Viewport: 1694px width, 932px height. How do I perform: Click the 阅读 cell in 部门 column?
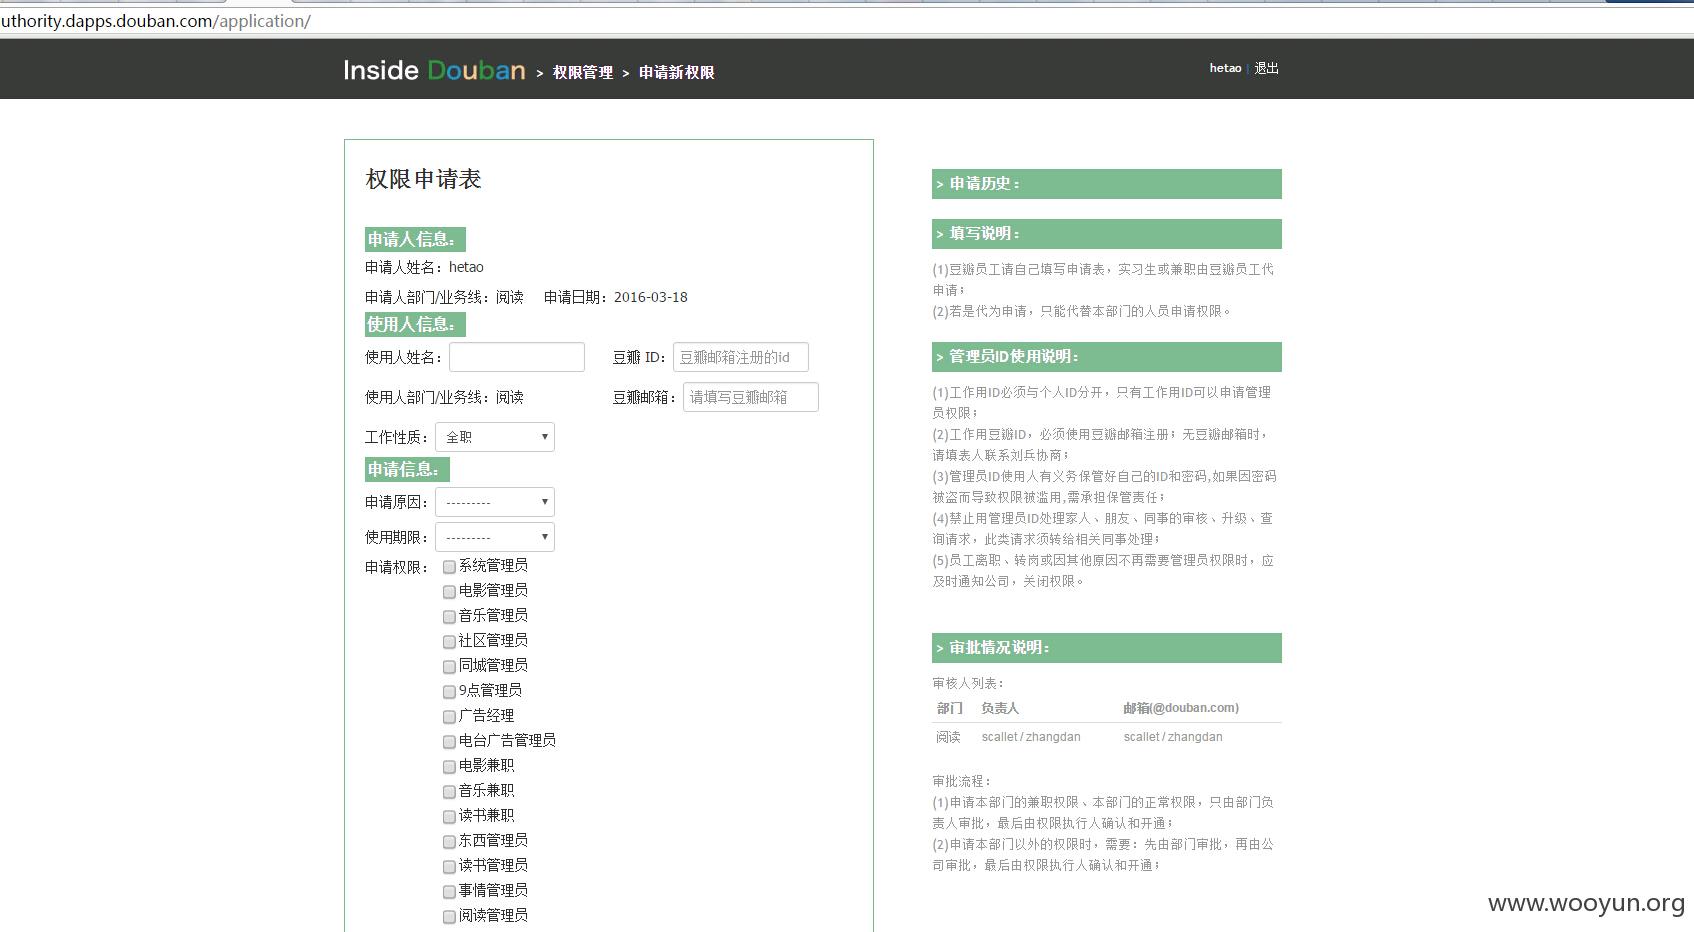[x=948, y=737]
